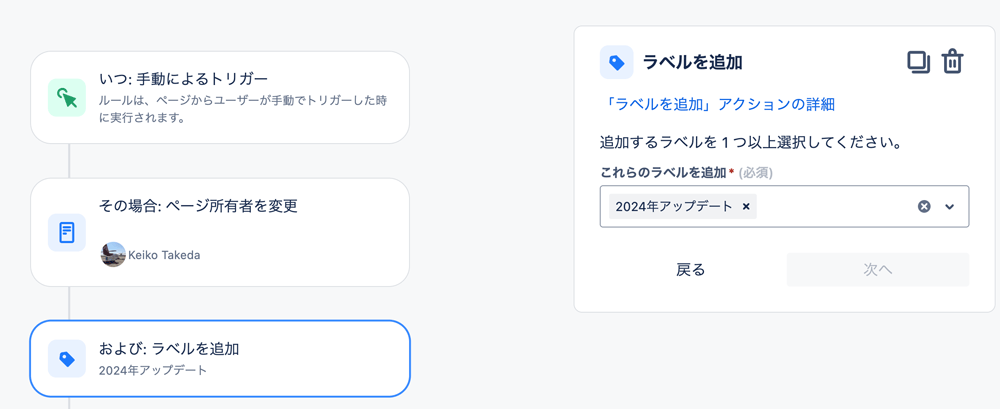Click the 2024年アップデート chip text in field
This screenshot has height=409, width=1000.
pyautogui.click(x=674, y=206)
